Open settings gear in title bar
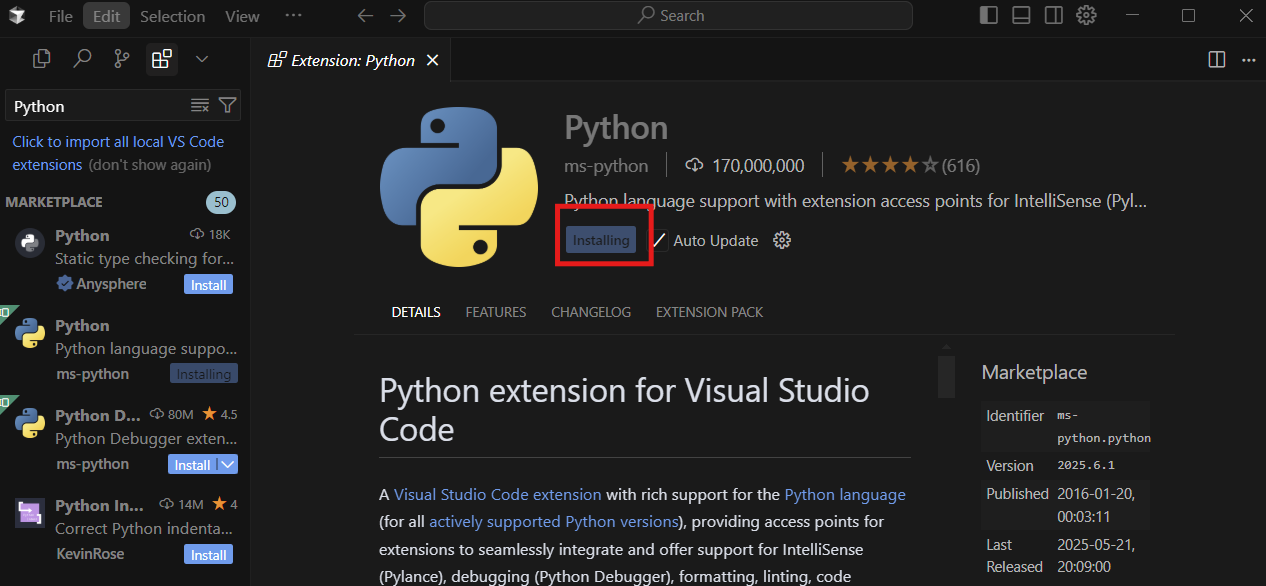Screen dimensions: 1266x586 coord(1086,16)
